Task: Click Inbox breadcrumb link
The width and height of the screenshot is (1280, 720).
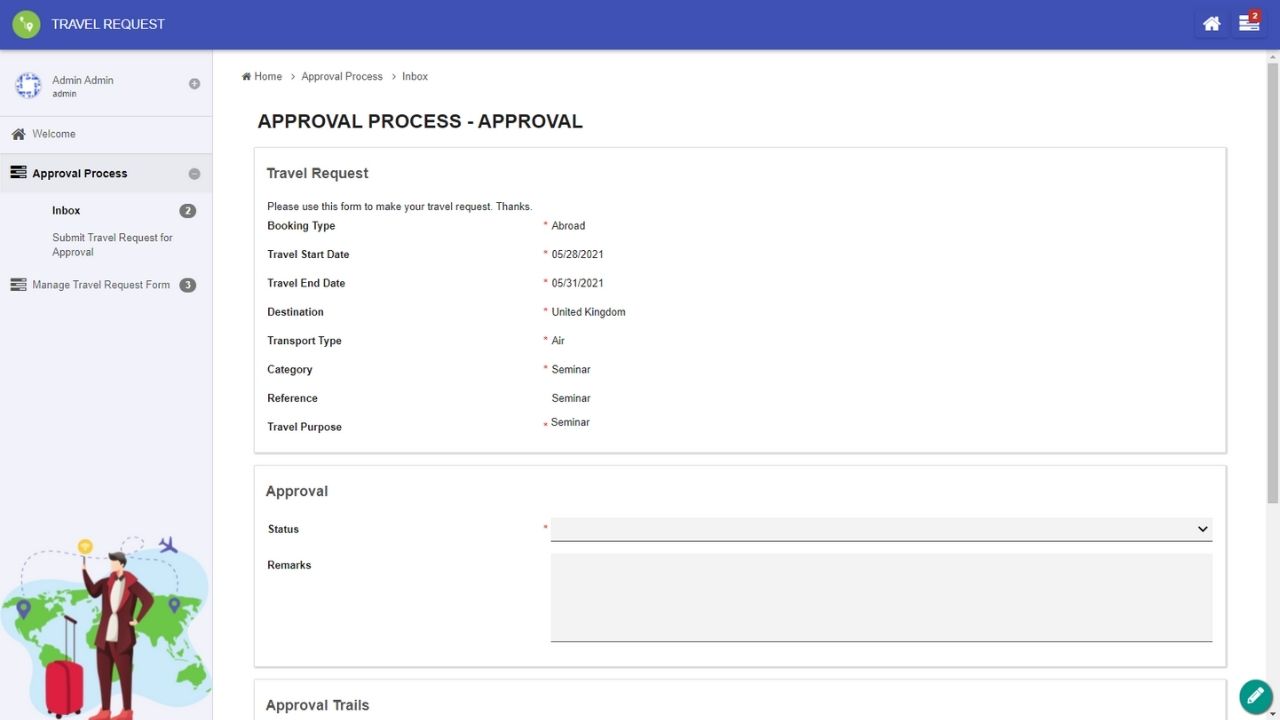Action: (x=415, y=77)
